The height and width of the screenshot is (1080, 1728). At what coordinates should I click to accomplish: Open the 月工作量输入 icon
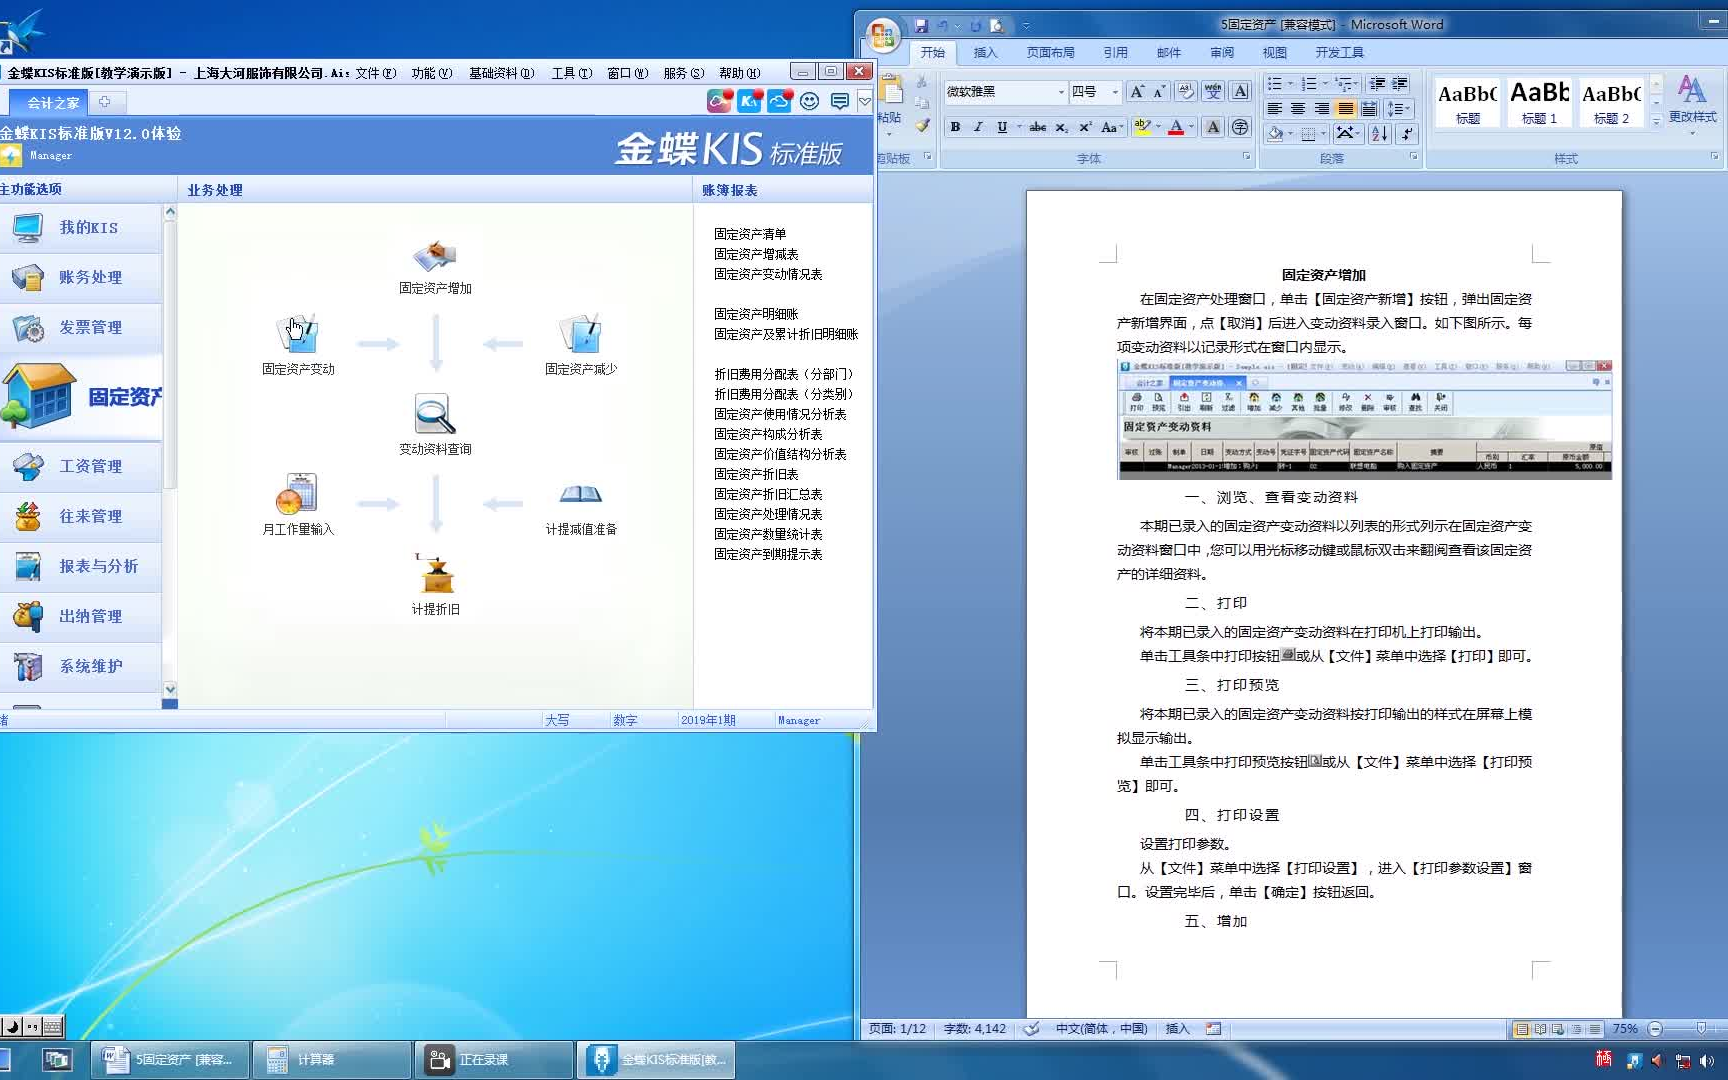click(297, 494)
